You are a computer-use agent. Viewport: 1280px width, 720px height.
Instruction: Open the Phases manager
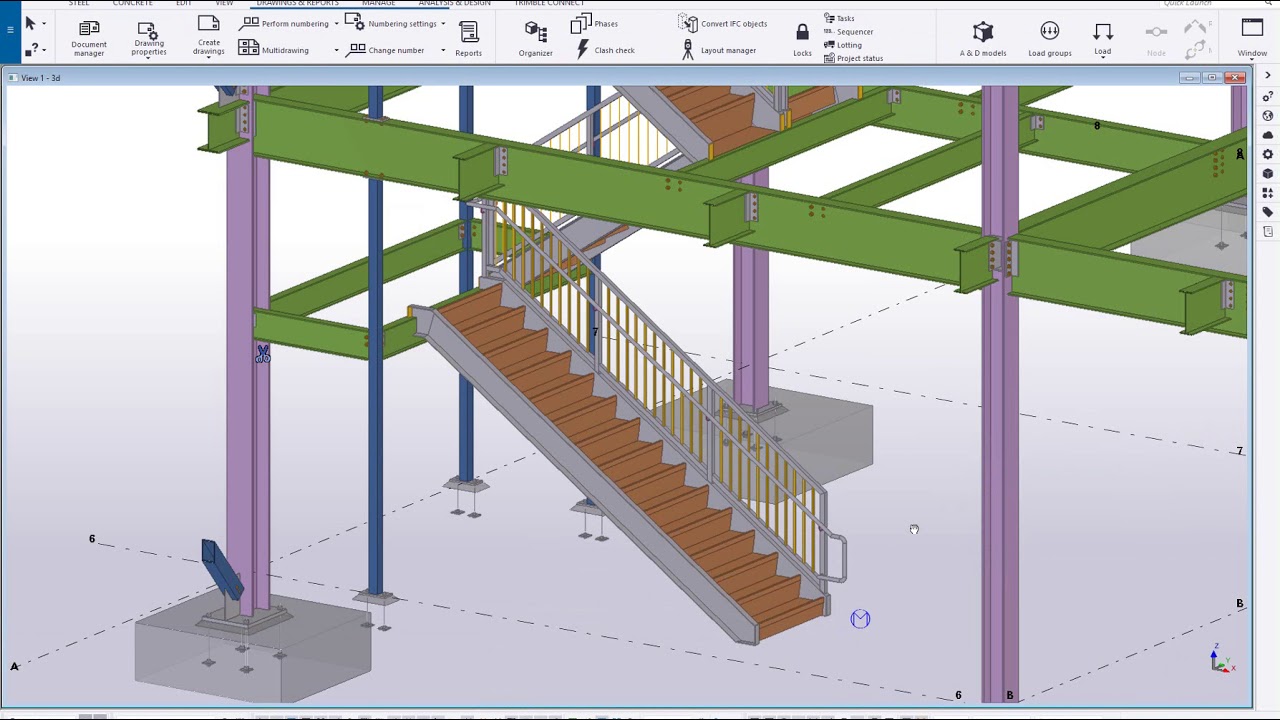[x=594, y=23]
